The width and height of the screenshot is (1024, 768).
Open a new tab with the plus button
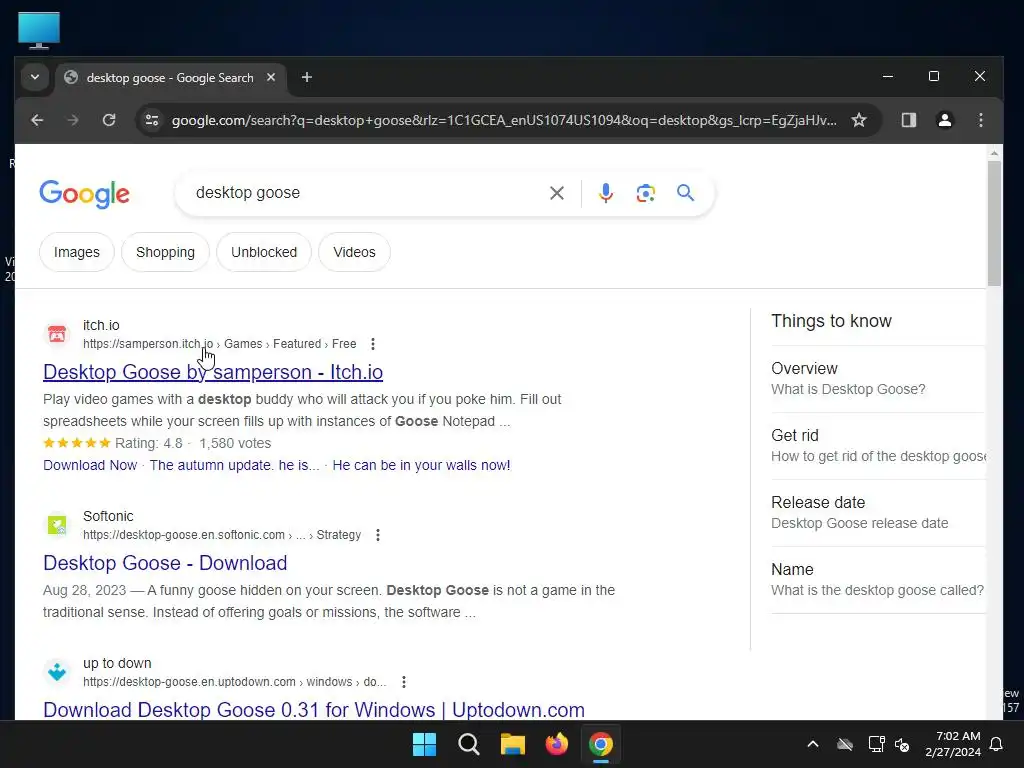[306, 78]
